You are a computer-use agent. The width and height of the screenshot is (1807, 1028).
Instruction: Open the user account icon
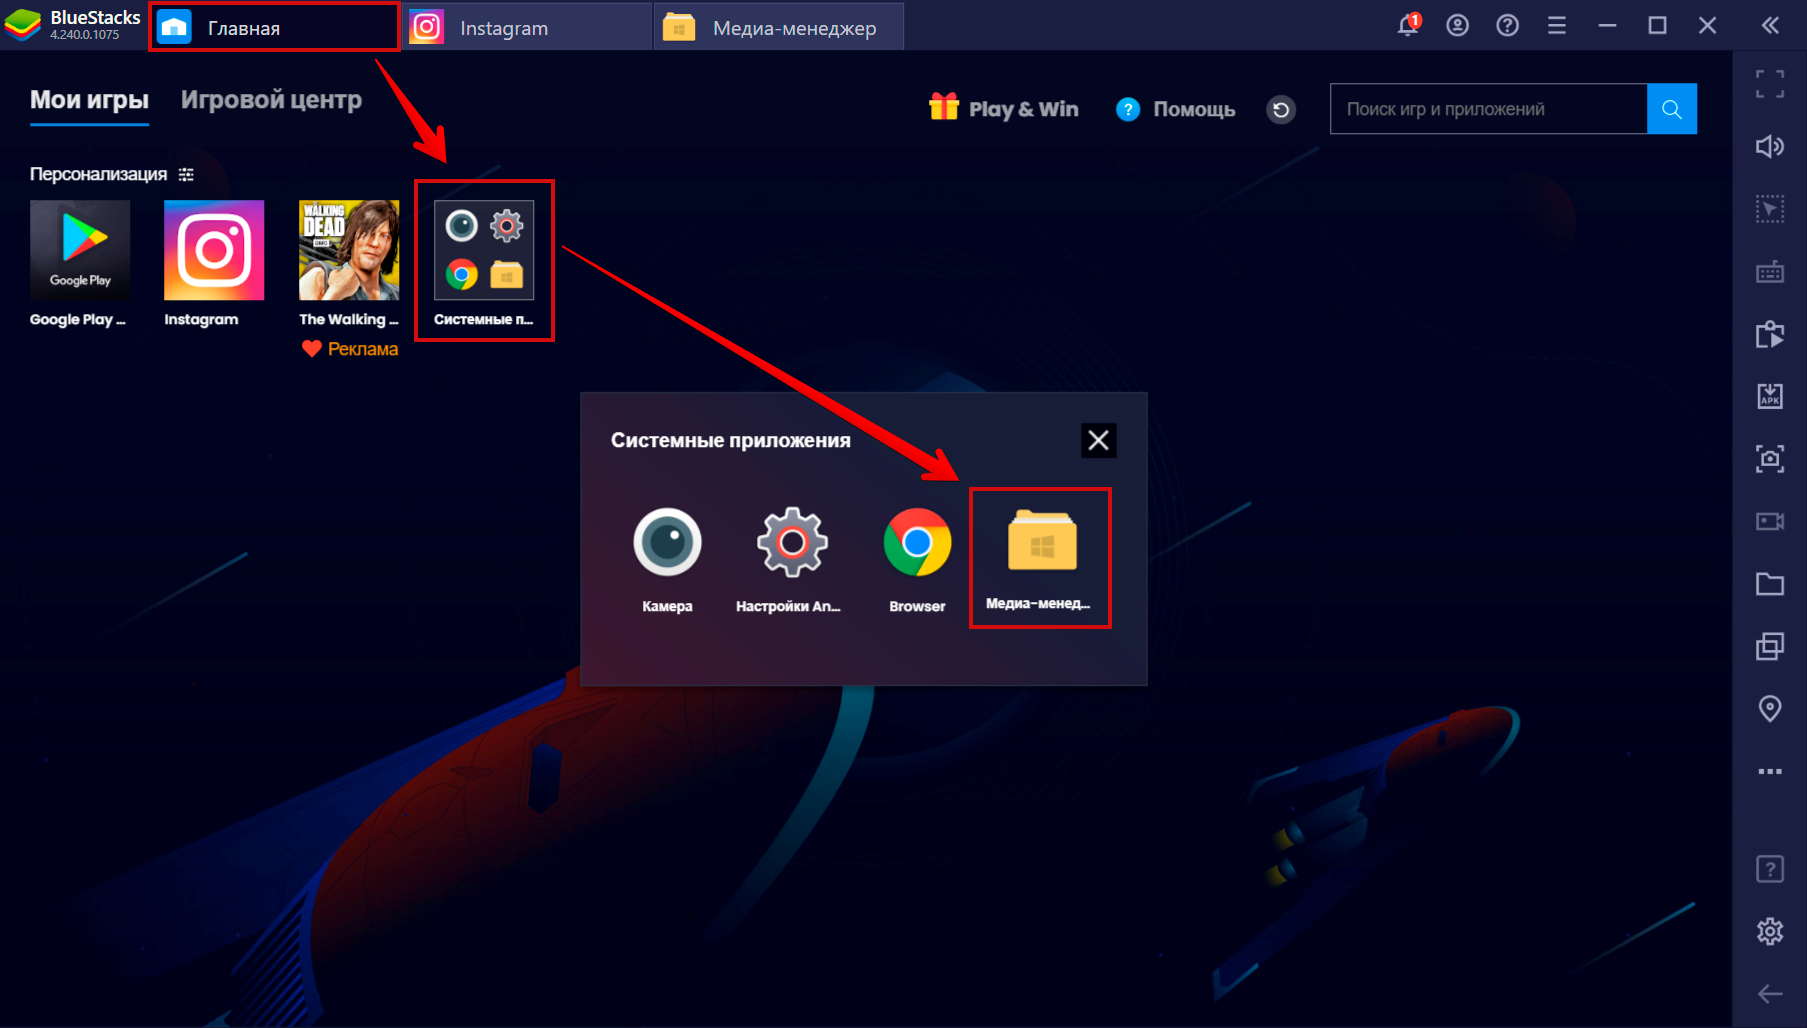point(1457,25)
